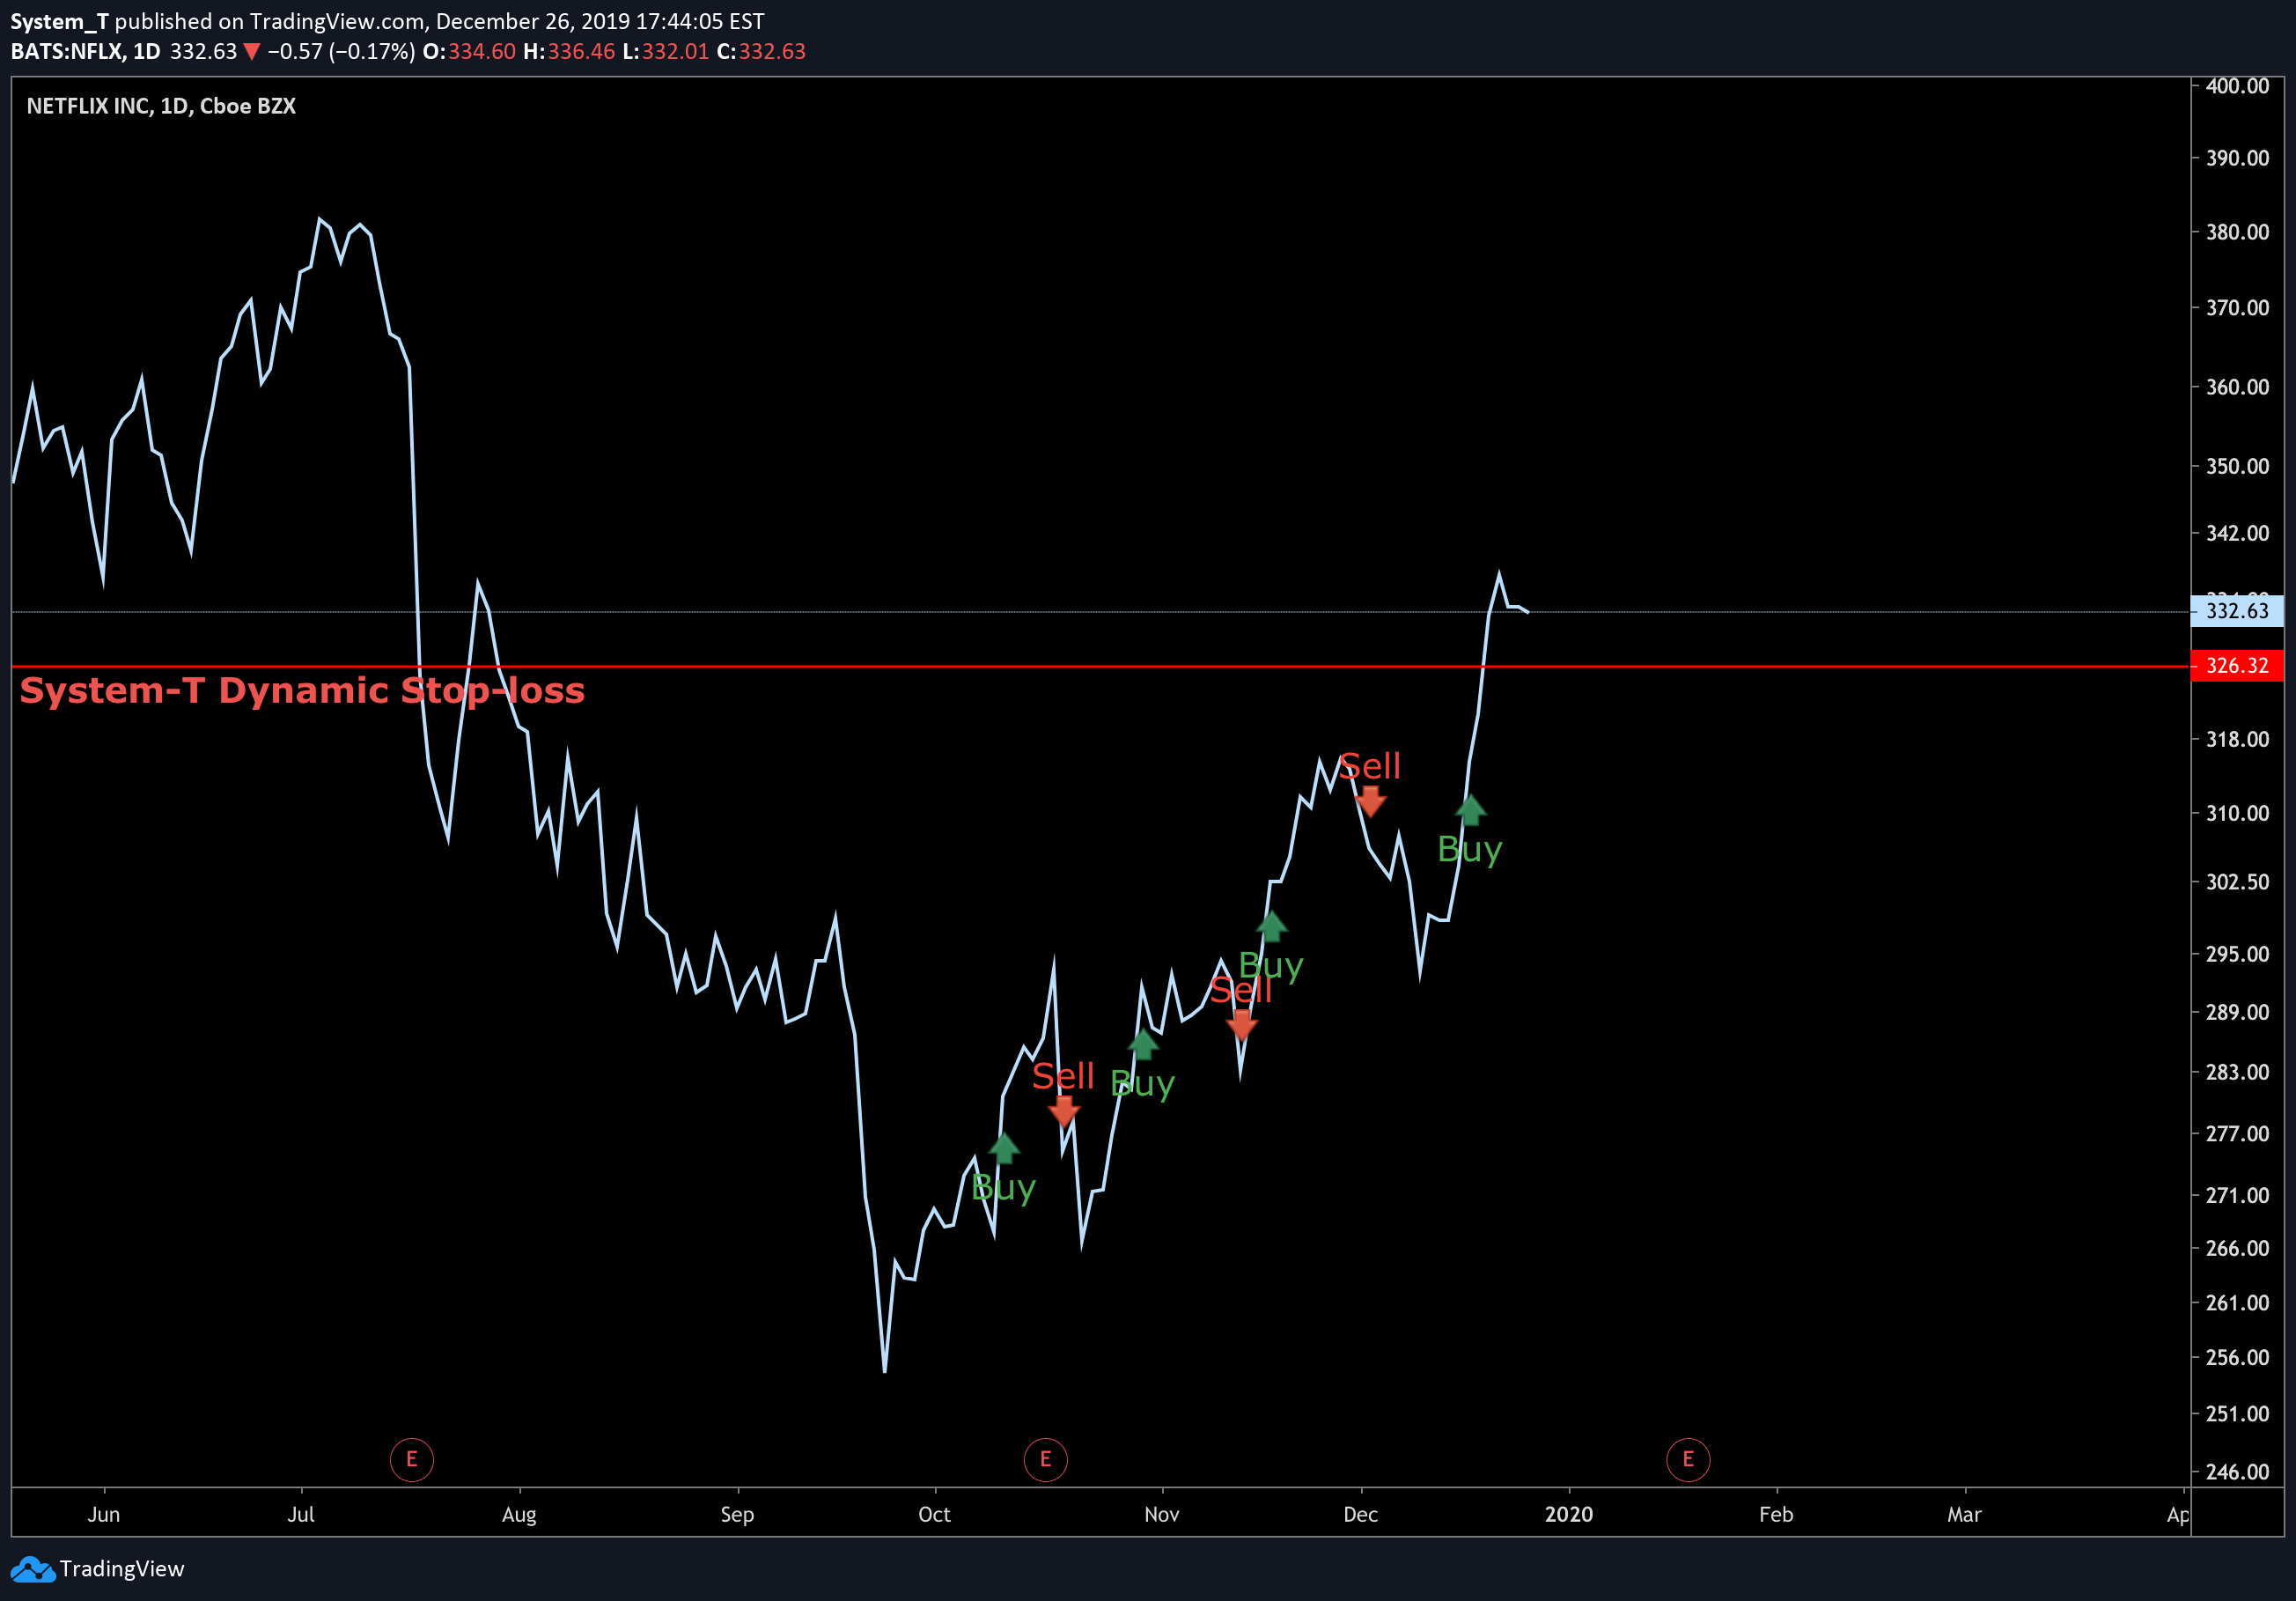Viewport: 2296px width, 1601px height.
Task: Click the L:332.01 low value
Action: 666,52
